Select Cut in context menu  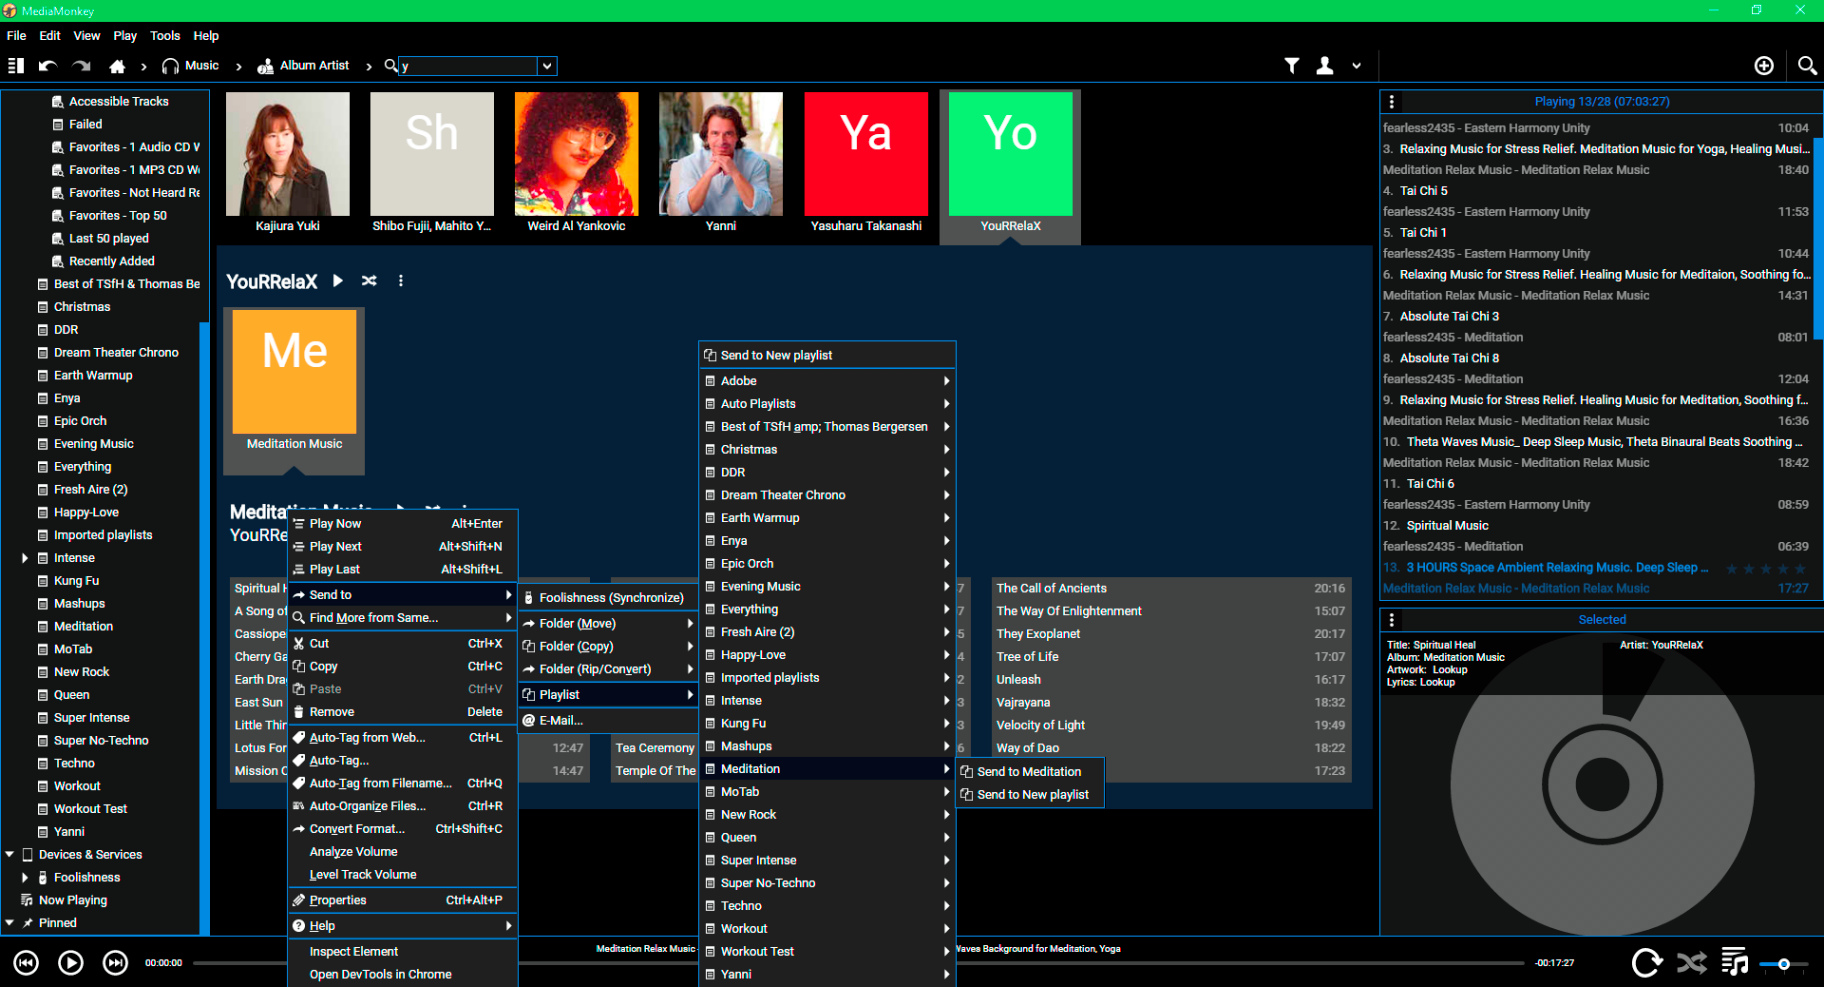(x=403, y=644)
